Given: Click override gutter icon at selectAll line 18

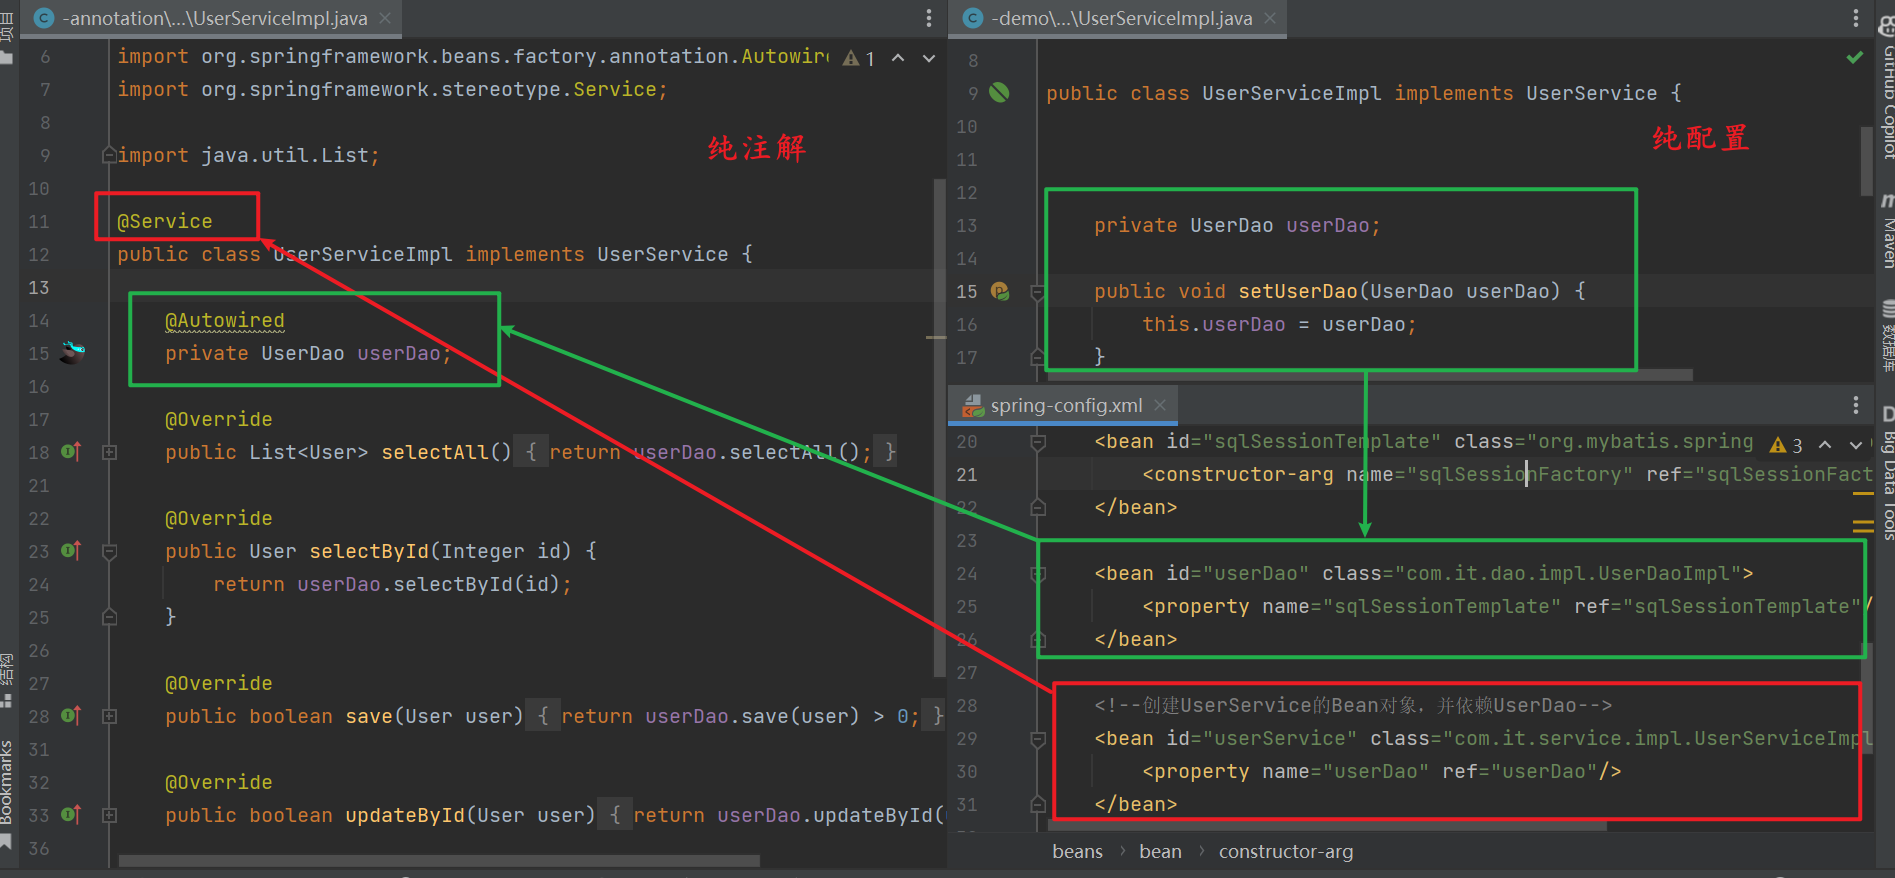Looking at the screenshot, I should point(71,451).
